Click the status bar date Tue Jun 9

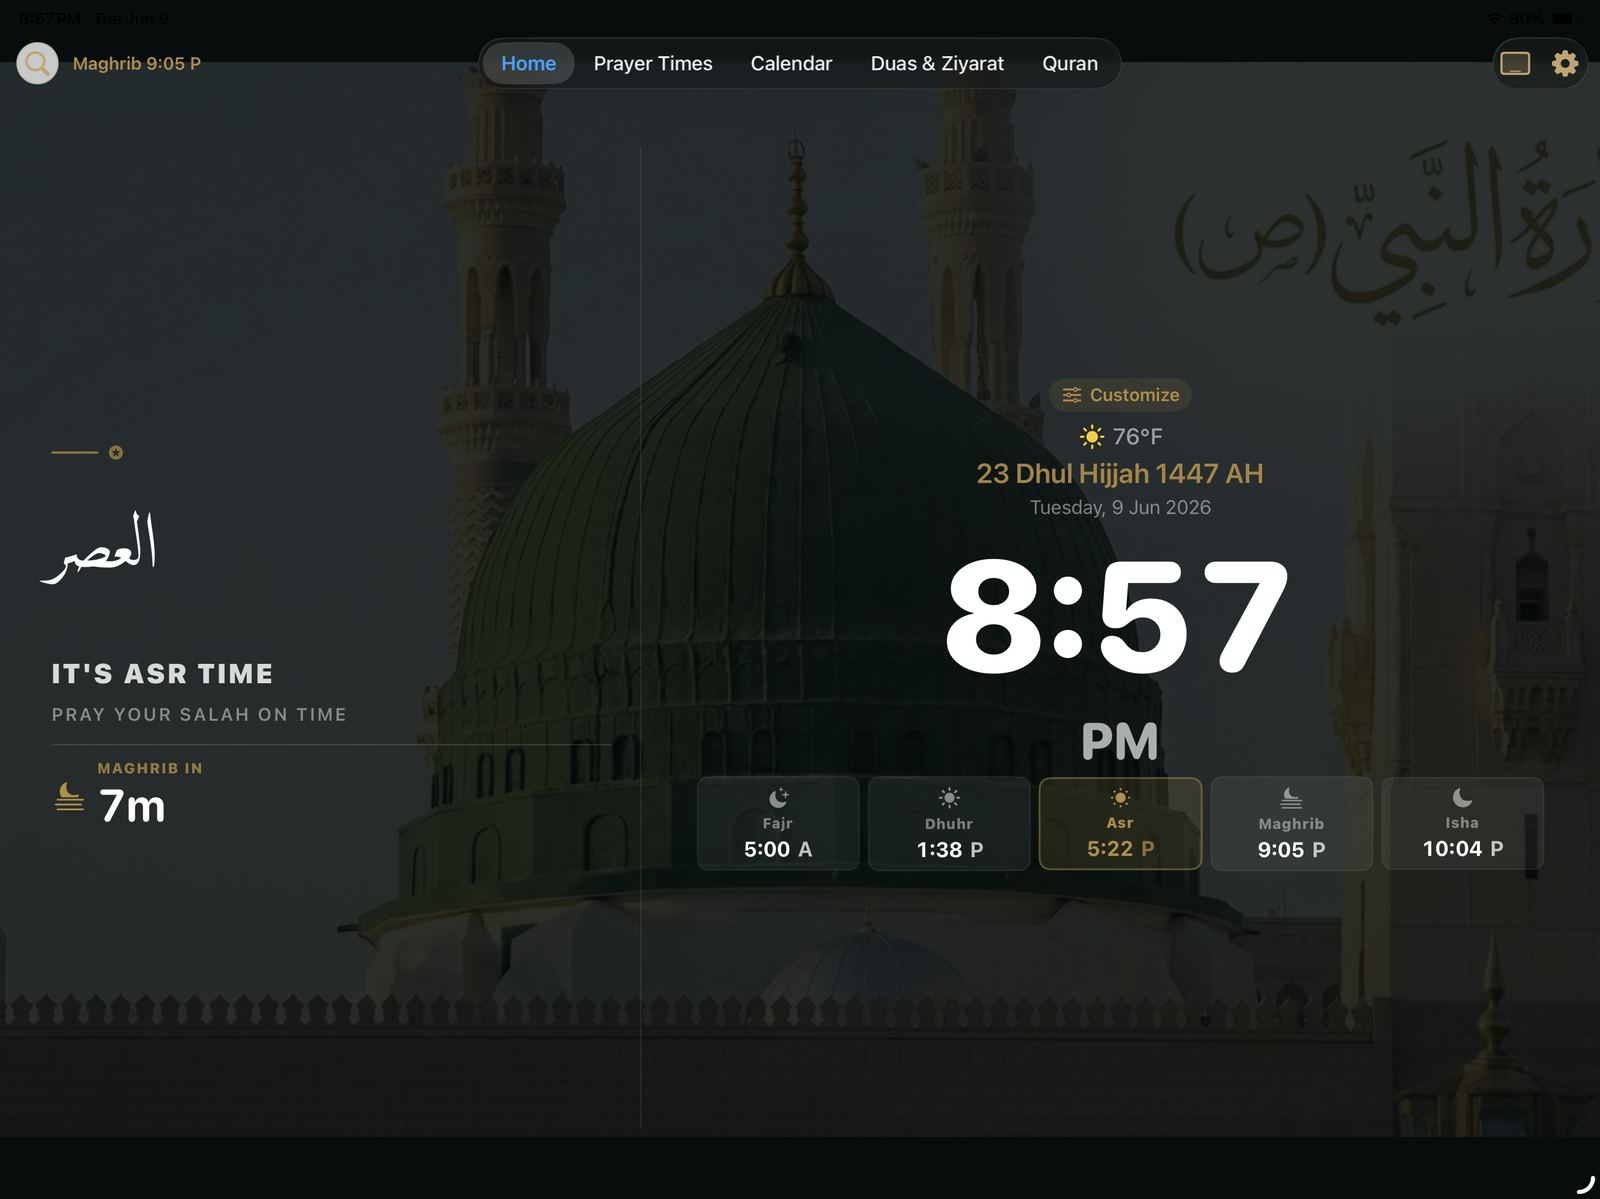[130, 18]
